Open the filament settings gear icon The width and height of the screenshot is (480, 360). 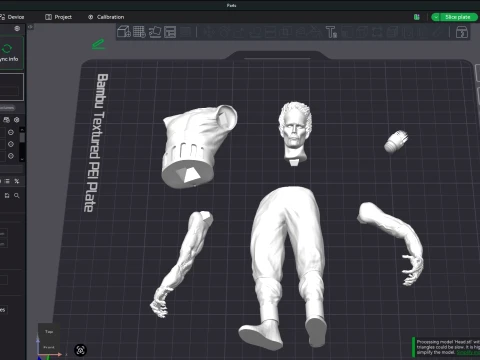pos(17,120)
